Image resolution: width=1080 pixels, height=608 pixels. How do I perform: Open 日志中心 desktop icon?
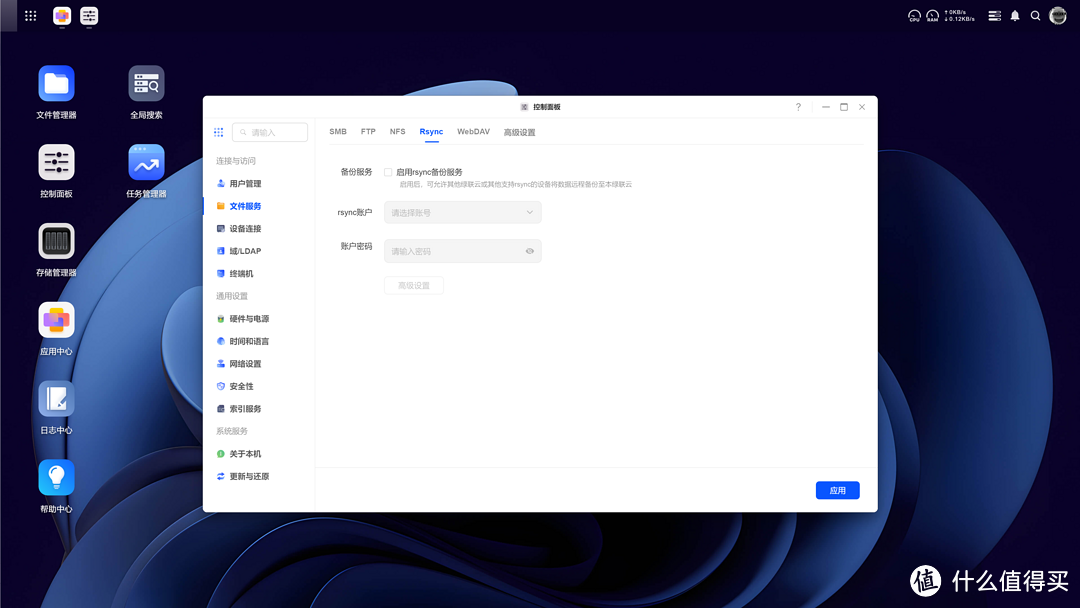click(56, 399)
